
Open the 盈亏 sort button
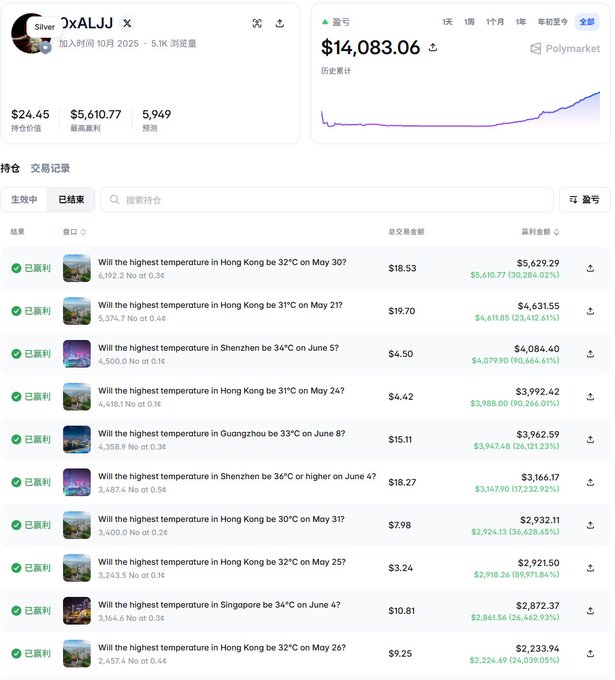(584, 199)
